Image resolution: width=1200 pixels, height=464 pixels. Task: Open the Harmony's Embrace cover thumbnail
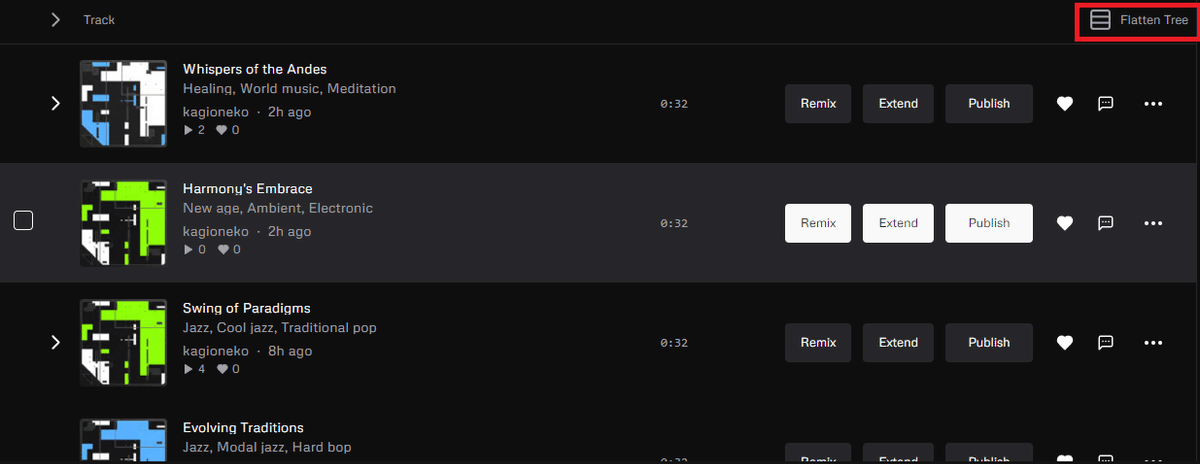[x=123, y=223]
